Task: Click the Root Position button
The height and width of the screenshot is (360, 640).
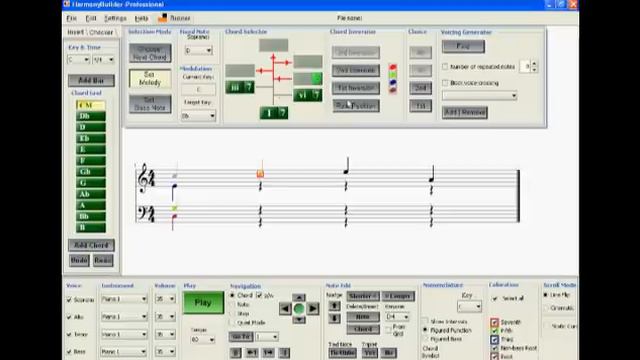Action: tap(356, 106)
